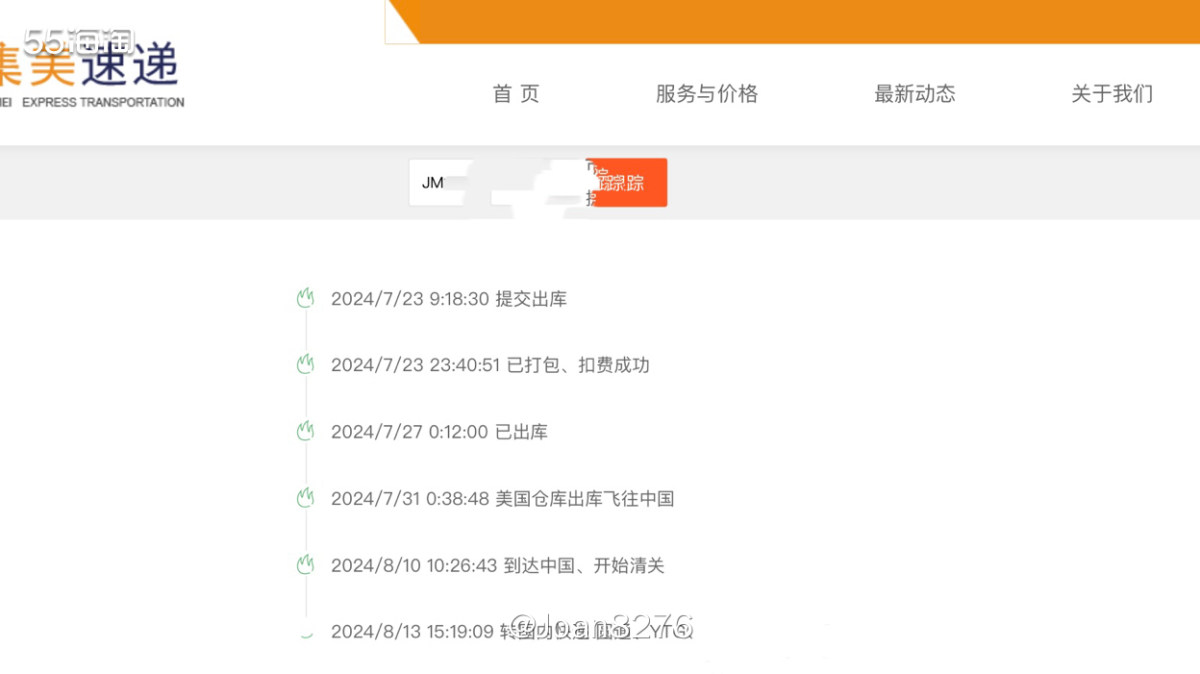Screen dimensions: 1200x674
Task: Select the 23:40:51 已打包、扣费成功 record
Action: (x=490, y=365)
